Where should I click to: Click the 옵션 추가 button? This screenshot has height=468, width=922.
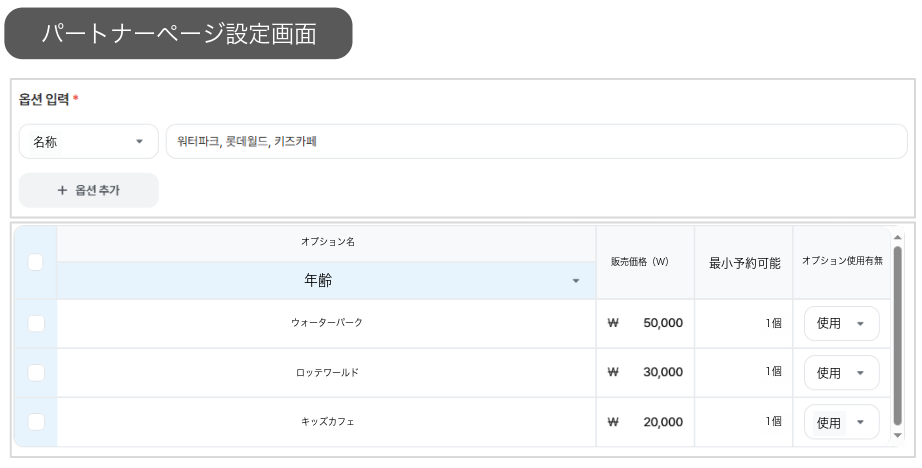(x=89, y=190)
